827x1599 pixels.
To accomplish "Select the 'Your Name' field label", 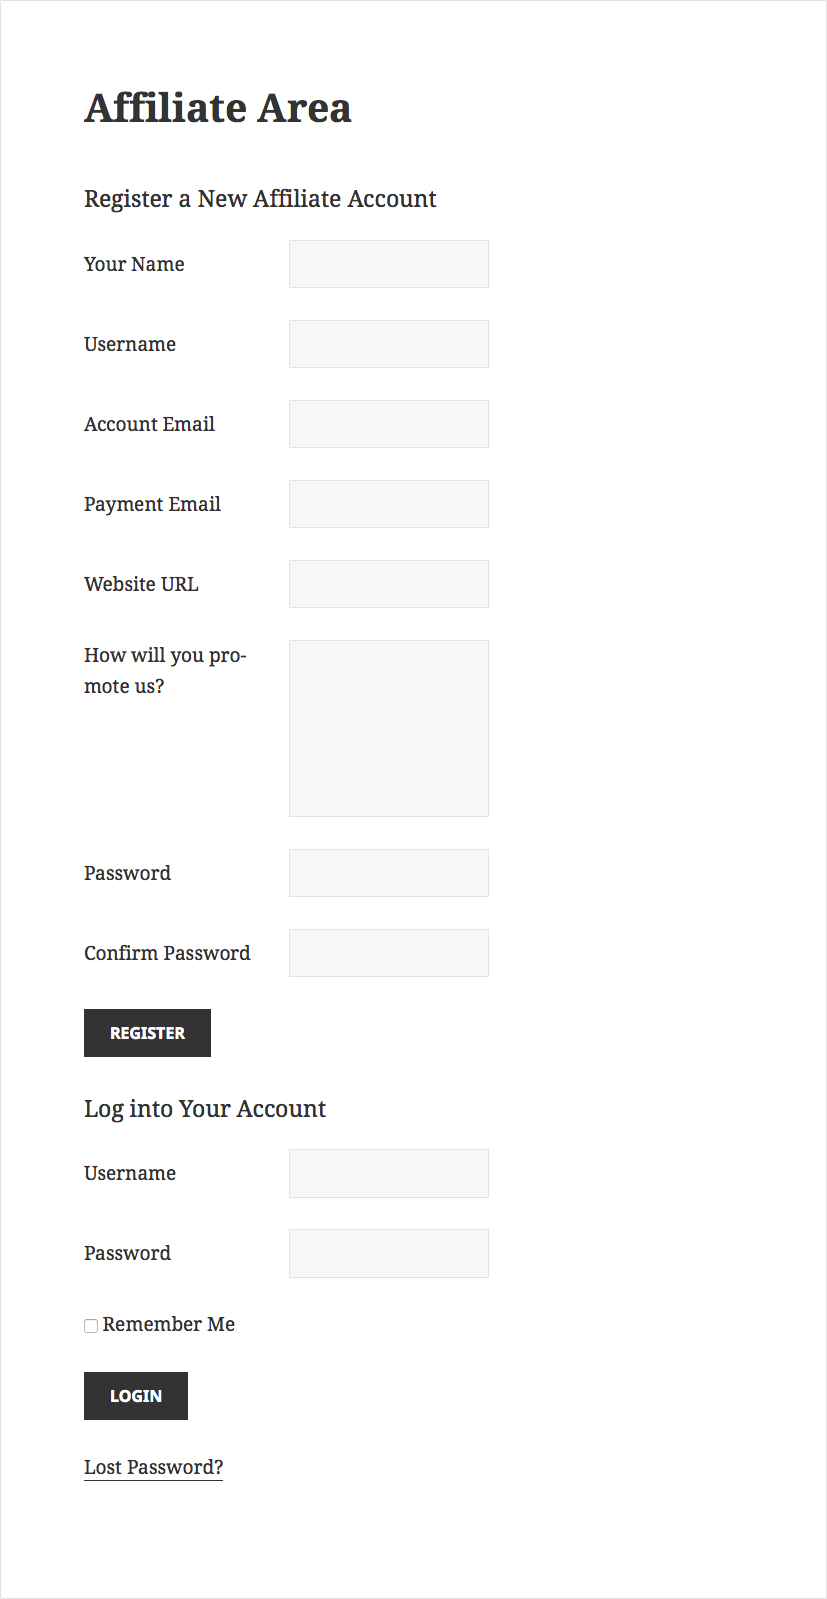I will [134, 264].
